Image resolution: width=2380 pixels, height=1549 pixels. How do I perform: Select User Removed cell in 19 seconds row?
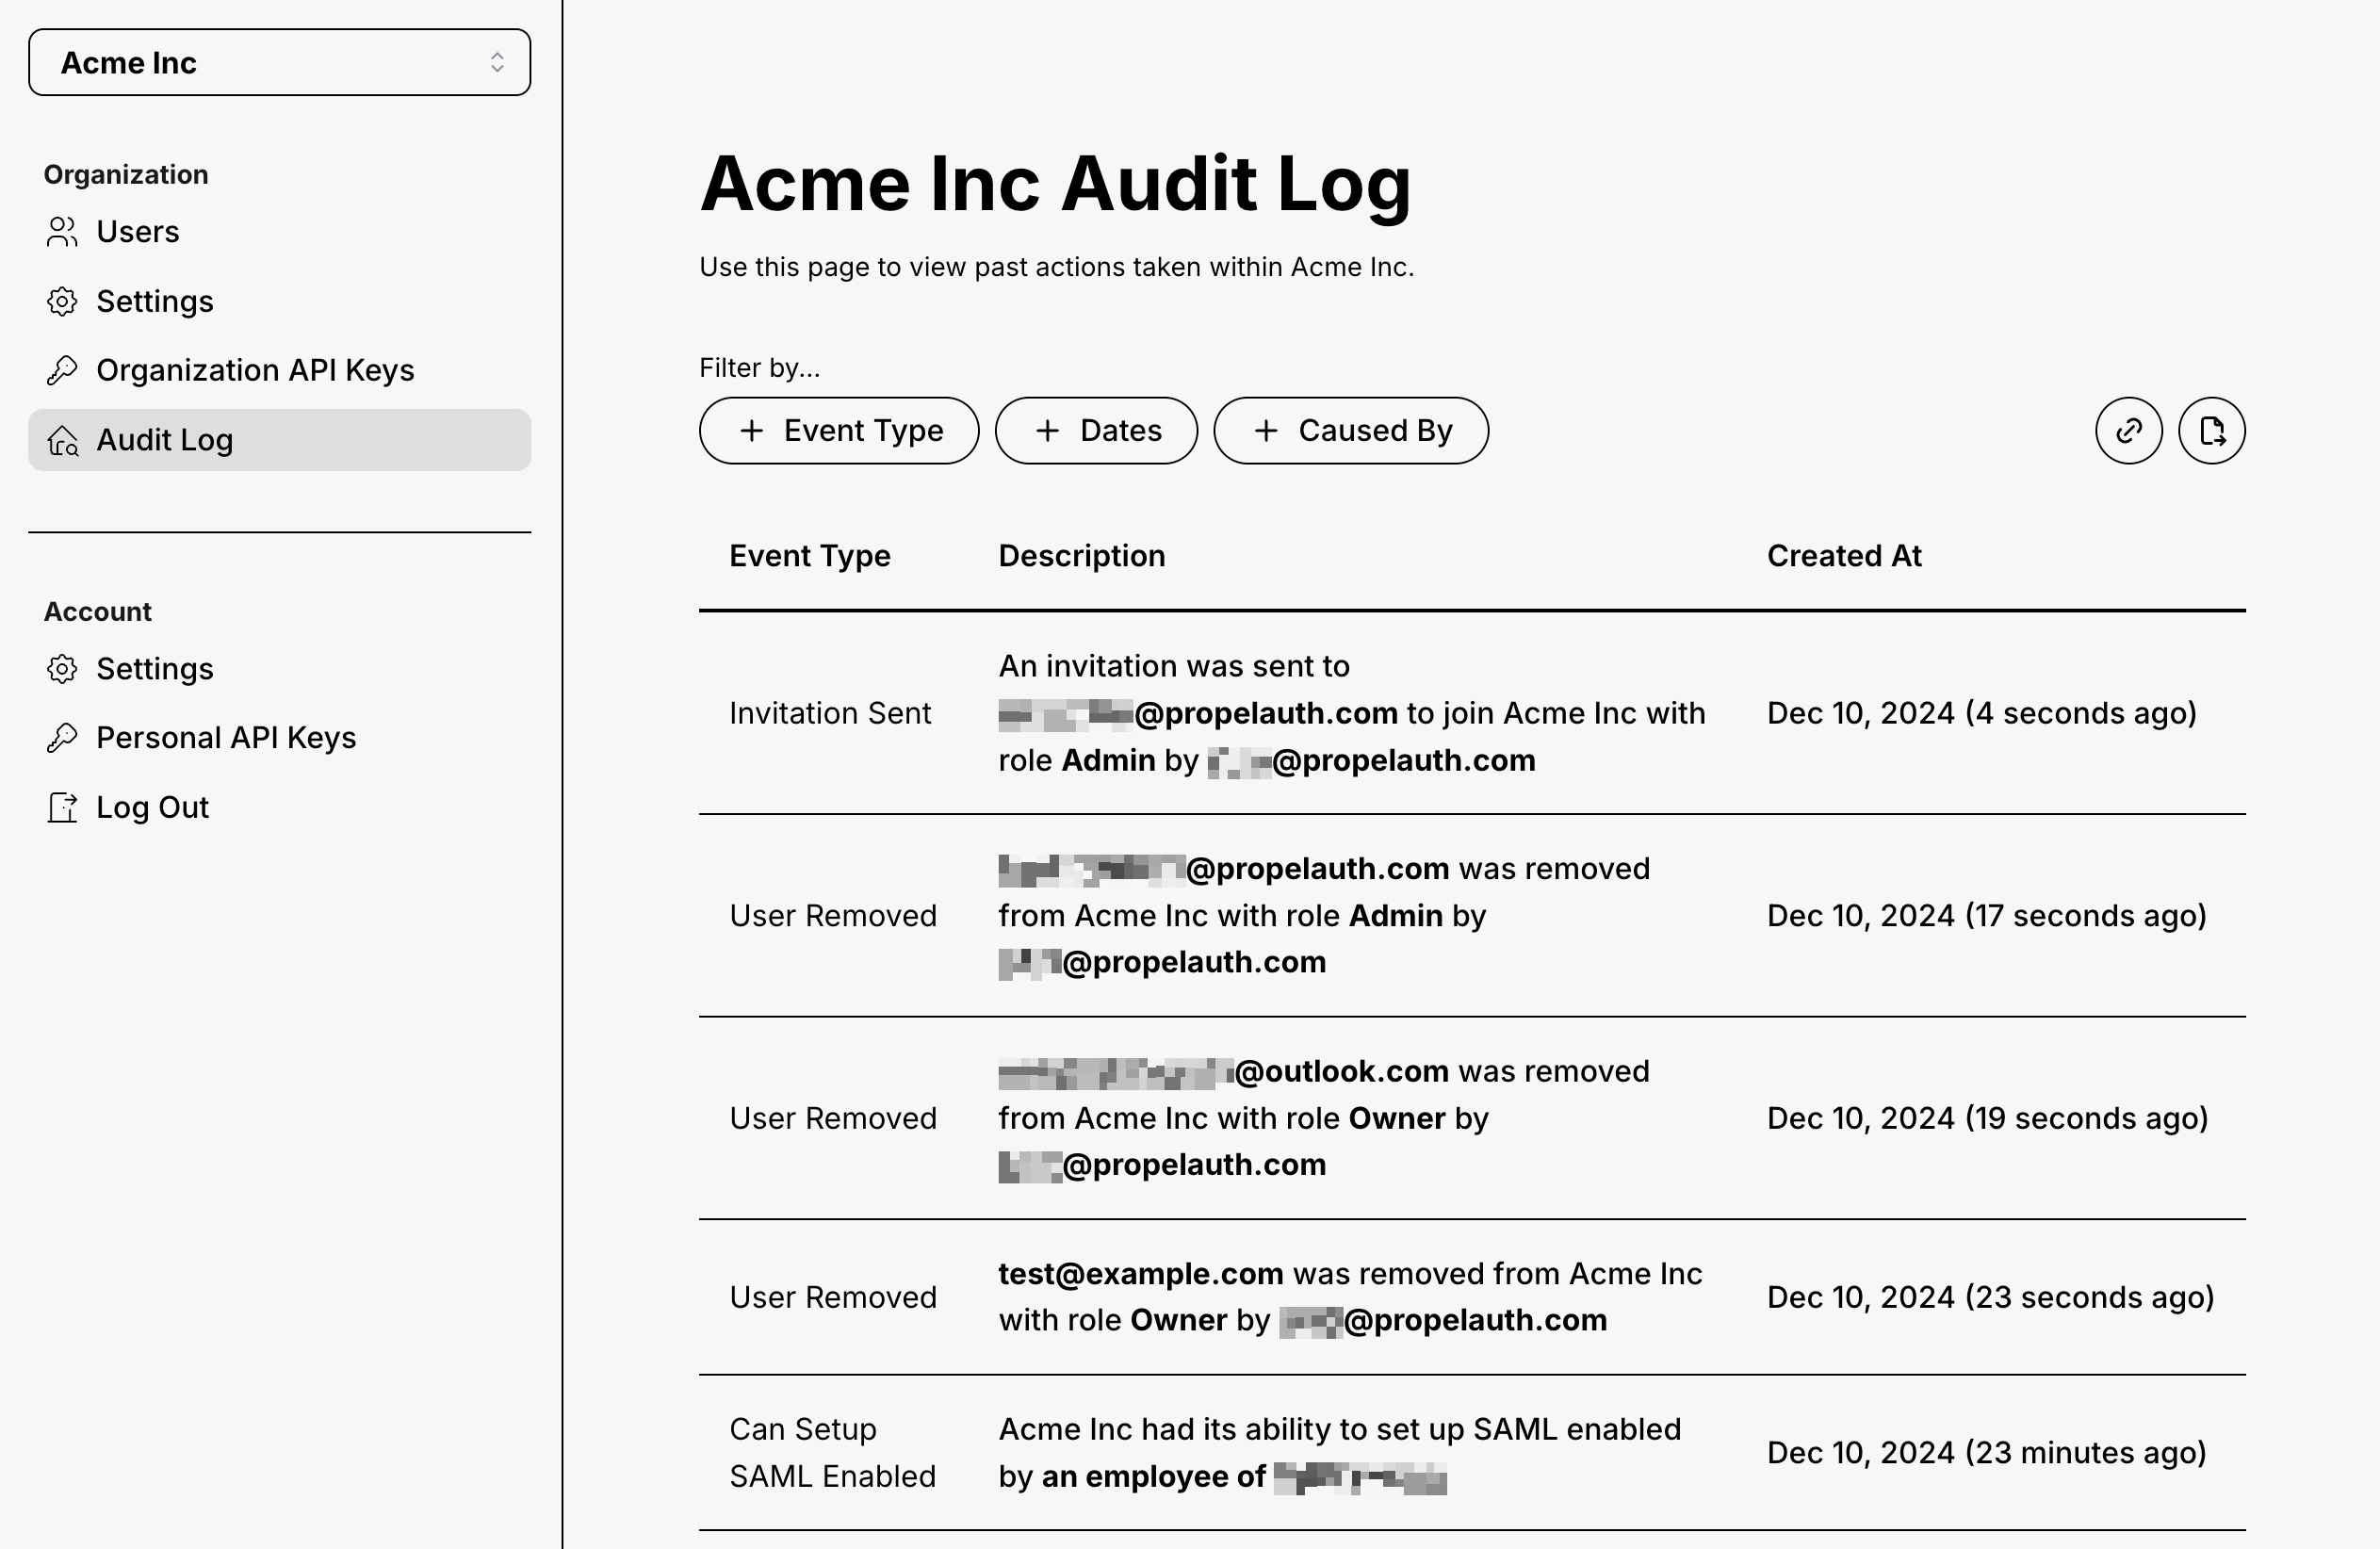click(x=833, y=1118)
